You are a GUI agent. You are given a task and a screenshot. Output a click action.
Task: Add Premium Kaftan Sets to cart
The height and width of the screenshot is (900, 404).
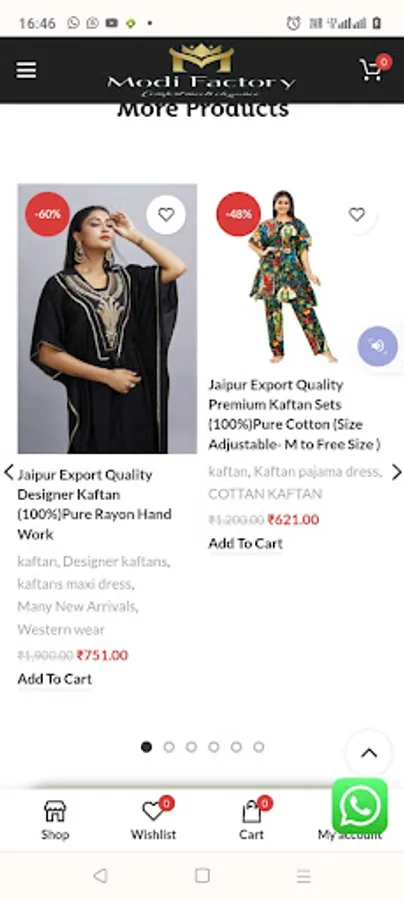(x=246, y=544)
